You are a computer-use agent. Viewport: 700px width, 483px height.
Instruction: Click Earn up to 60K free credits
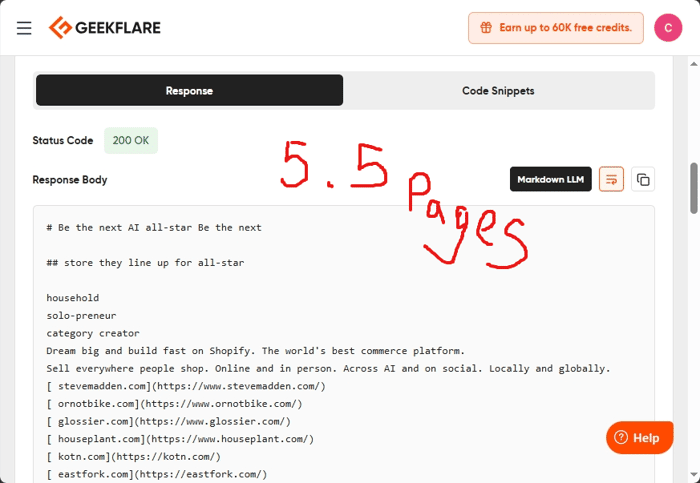(565, 28)
